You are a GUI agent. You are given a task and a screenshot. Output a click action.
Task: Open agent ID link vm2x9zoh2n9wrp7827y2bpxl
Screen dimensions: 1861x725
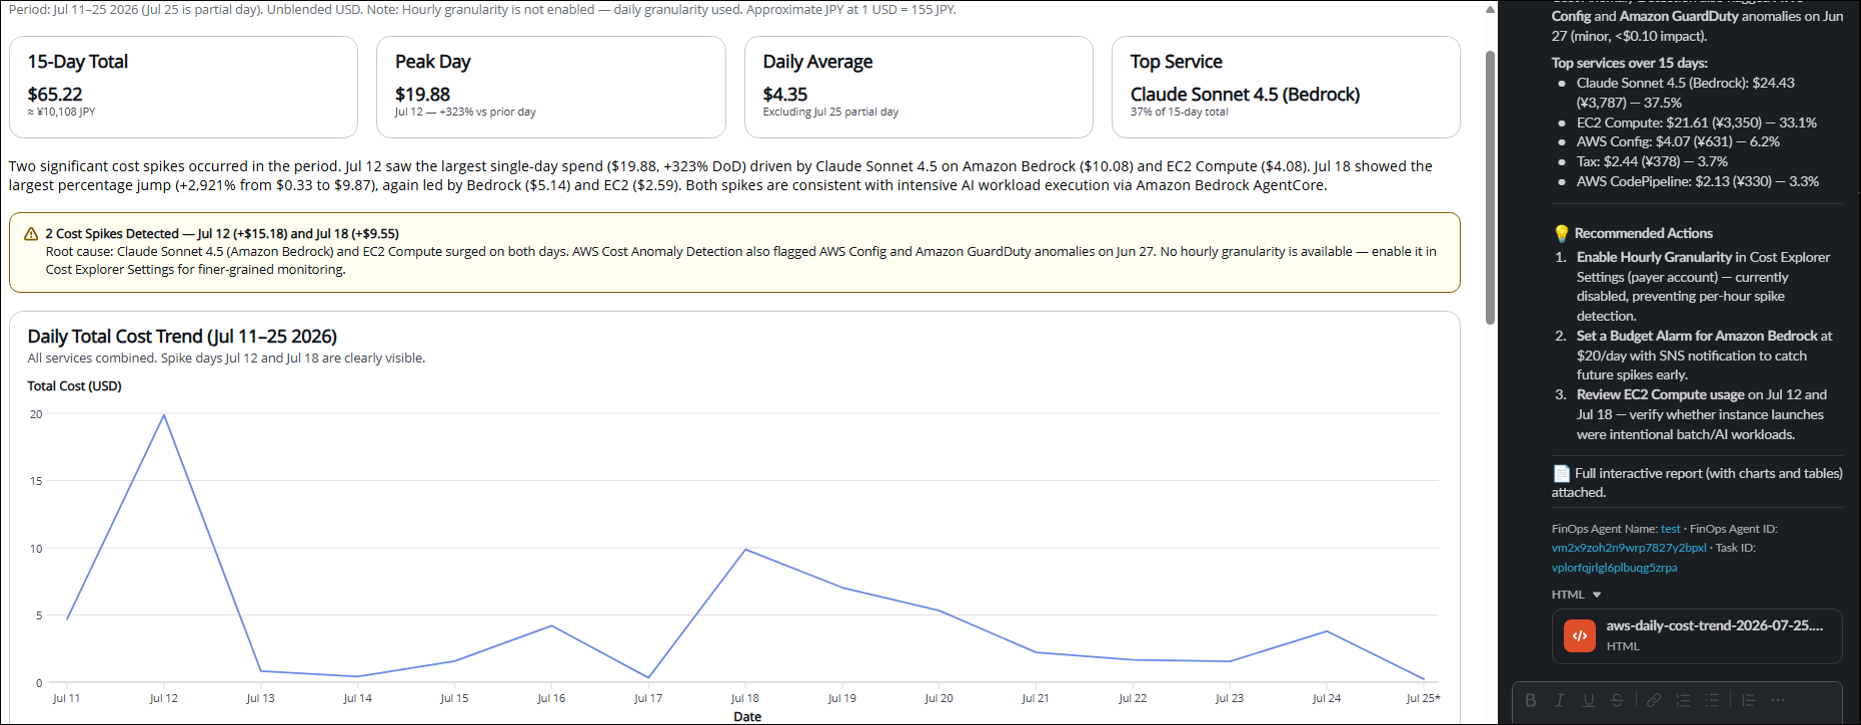tap(1629, 548)
